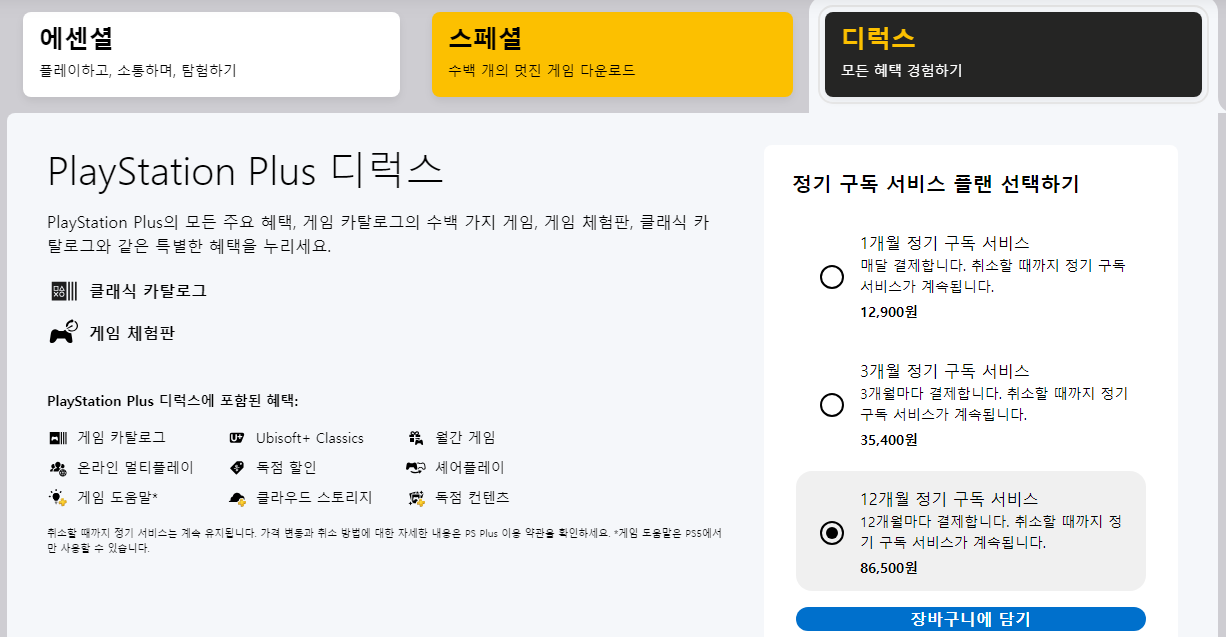This screenshot has height=637, width=1226.
Task: Click the Ubisoft+ Classics icon
Action: coord(237,438)
